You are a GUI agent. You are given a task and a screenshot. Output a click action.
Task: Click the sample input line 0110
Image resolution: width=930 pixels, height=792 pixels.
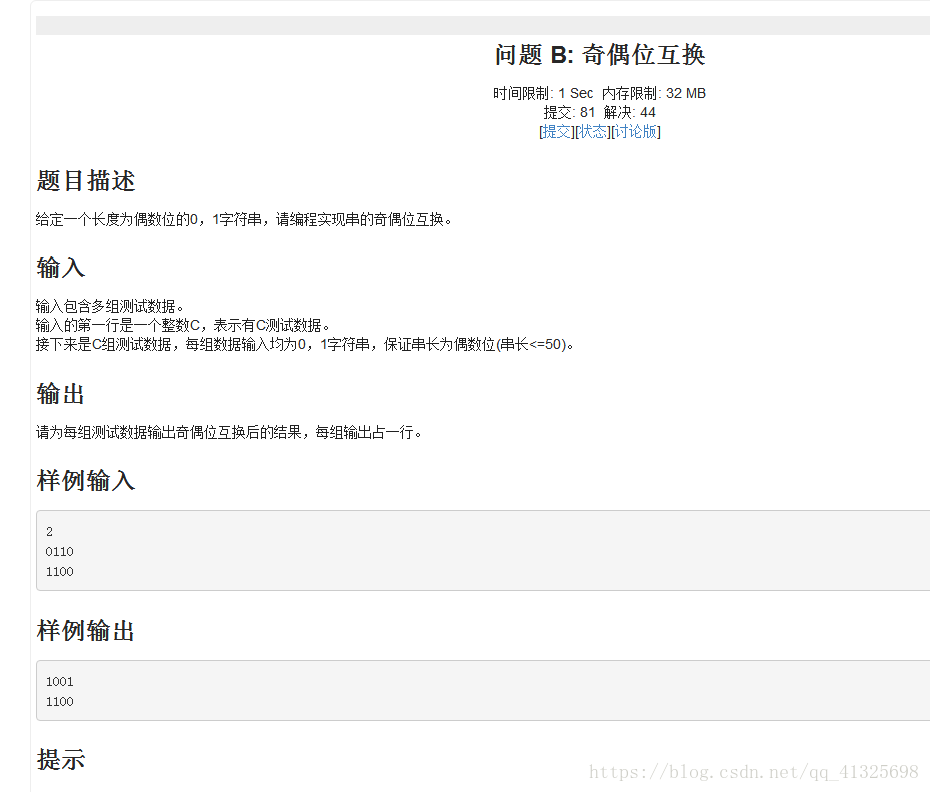(59, 552)
